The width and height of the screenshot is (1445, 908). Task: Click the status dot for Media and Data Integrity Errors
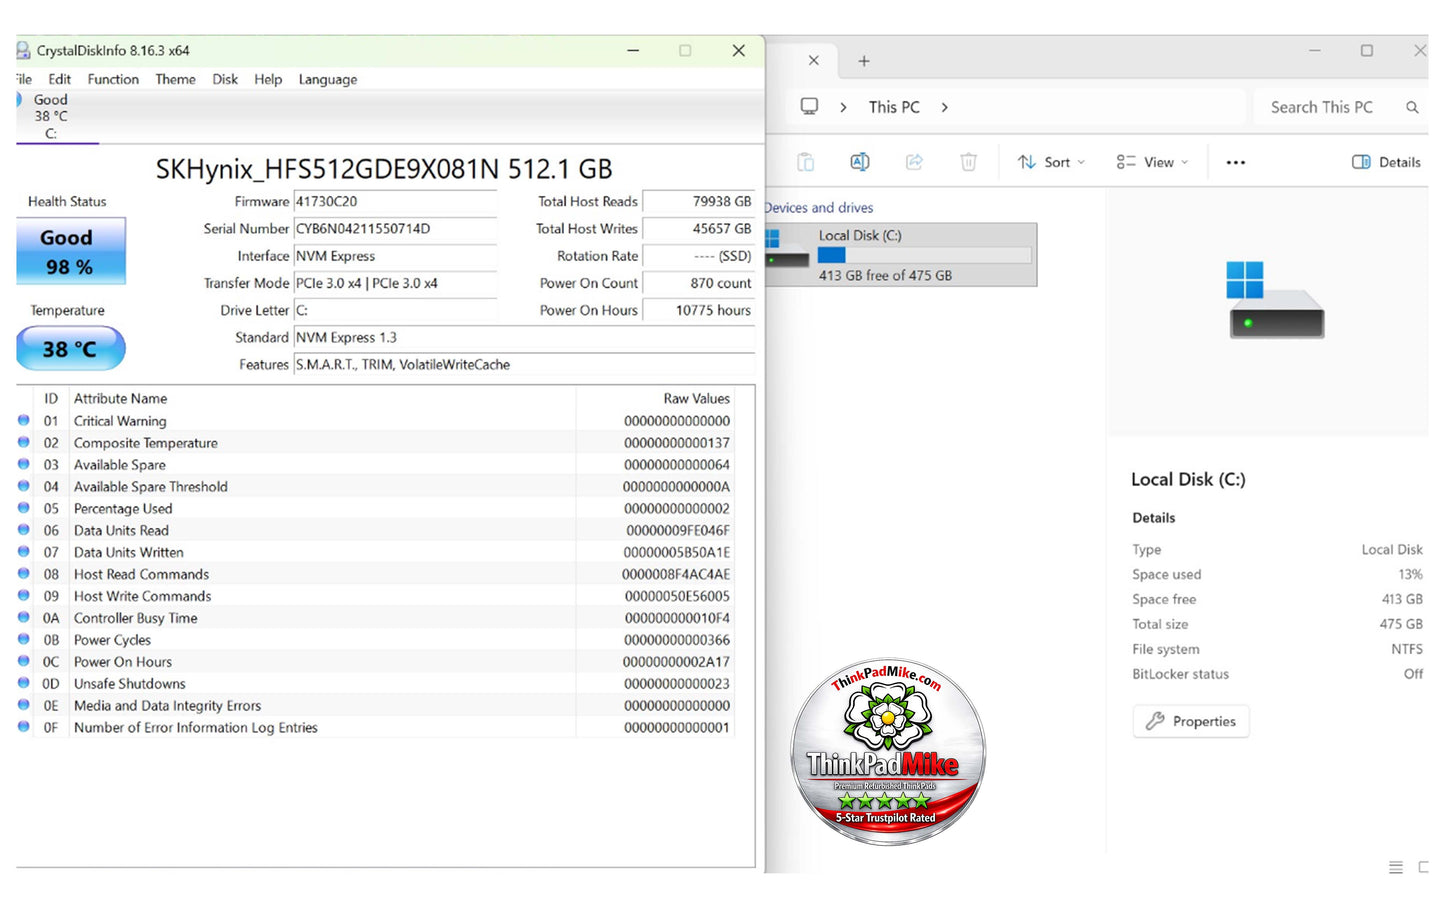click(x=24, y=705)
